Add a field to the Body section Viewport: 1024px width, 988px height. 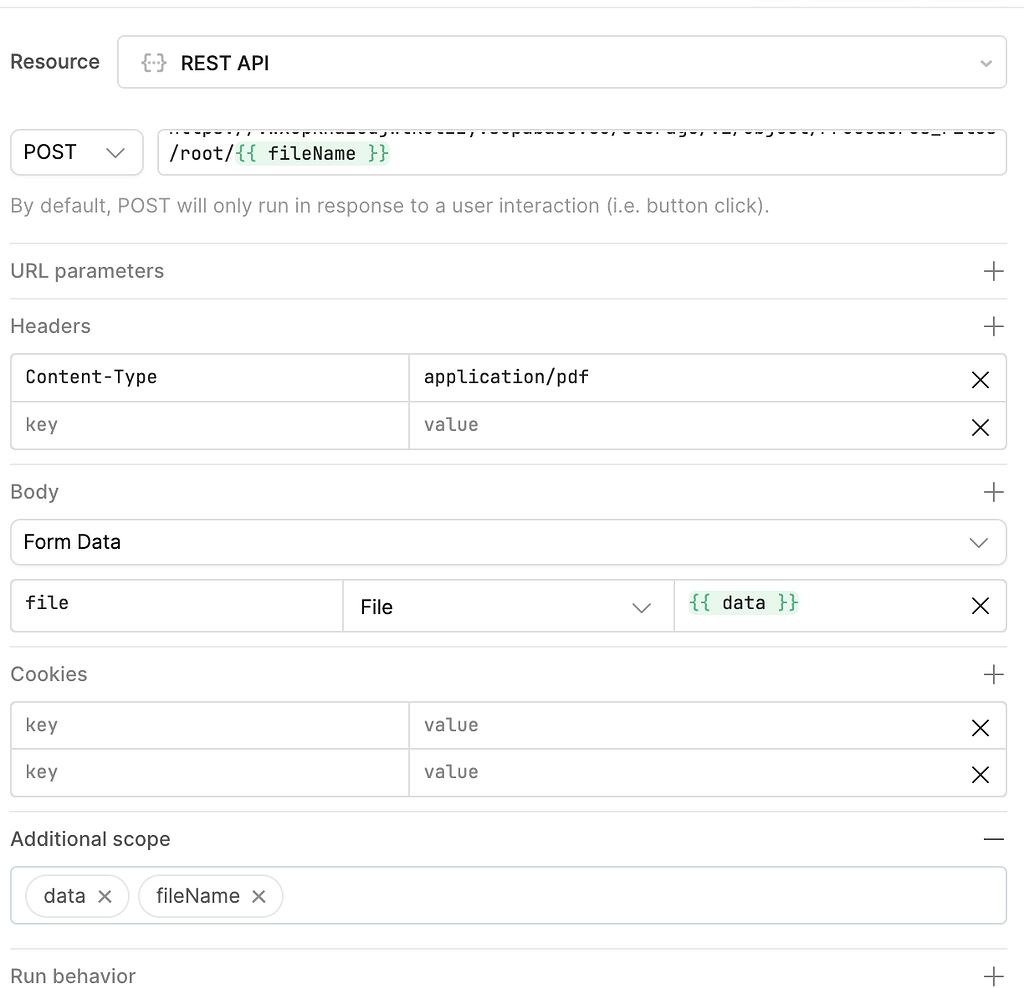pos(993,491)
